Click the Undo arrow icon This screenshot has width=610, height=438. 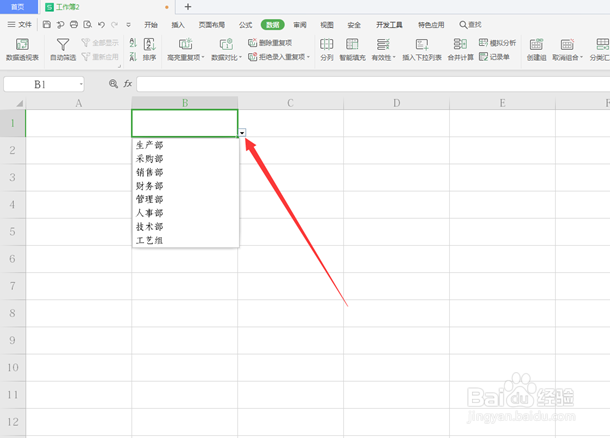(x=101, y=25)
